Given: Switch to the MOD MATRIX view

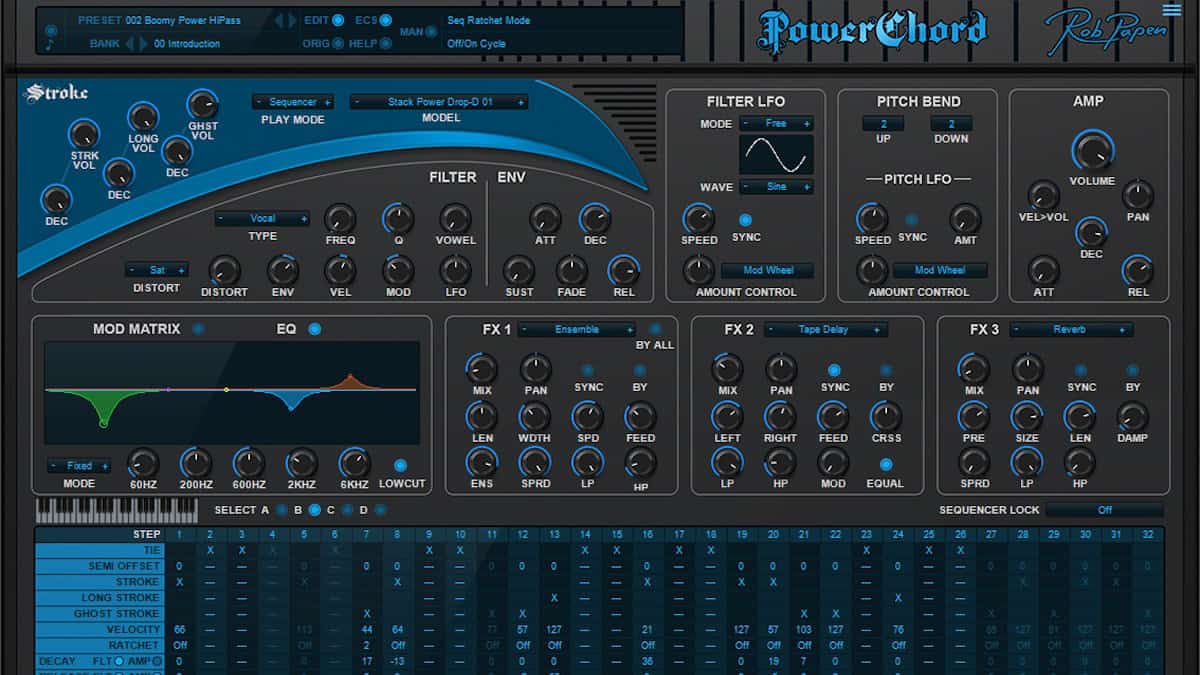Looking at the screenshot, I should point(198,329).
